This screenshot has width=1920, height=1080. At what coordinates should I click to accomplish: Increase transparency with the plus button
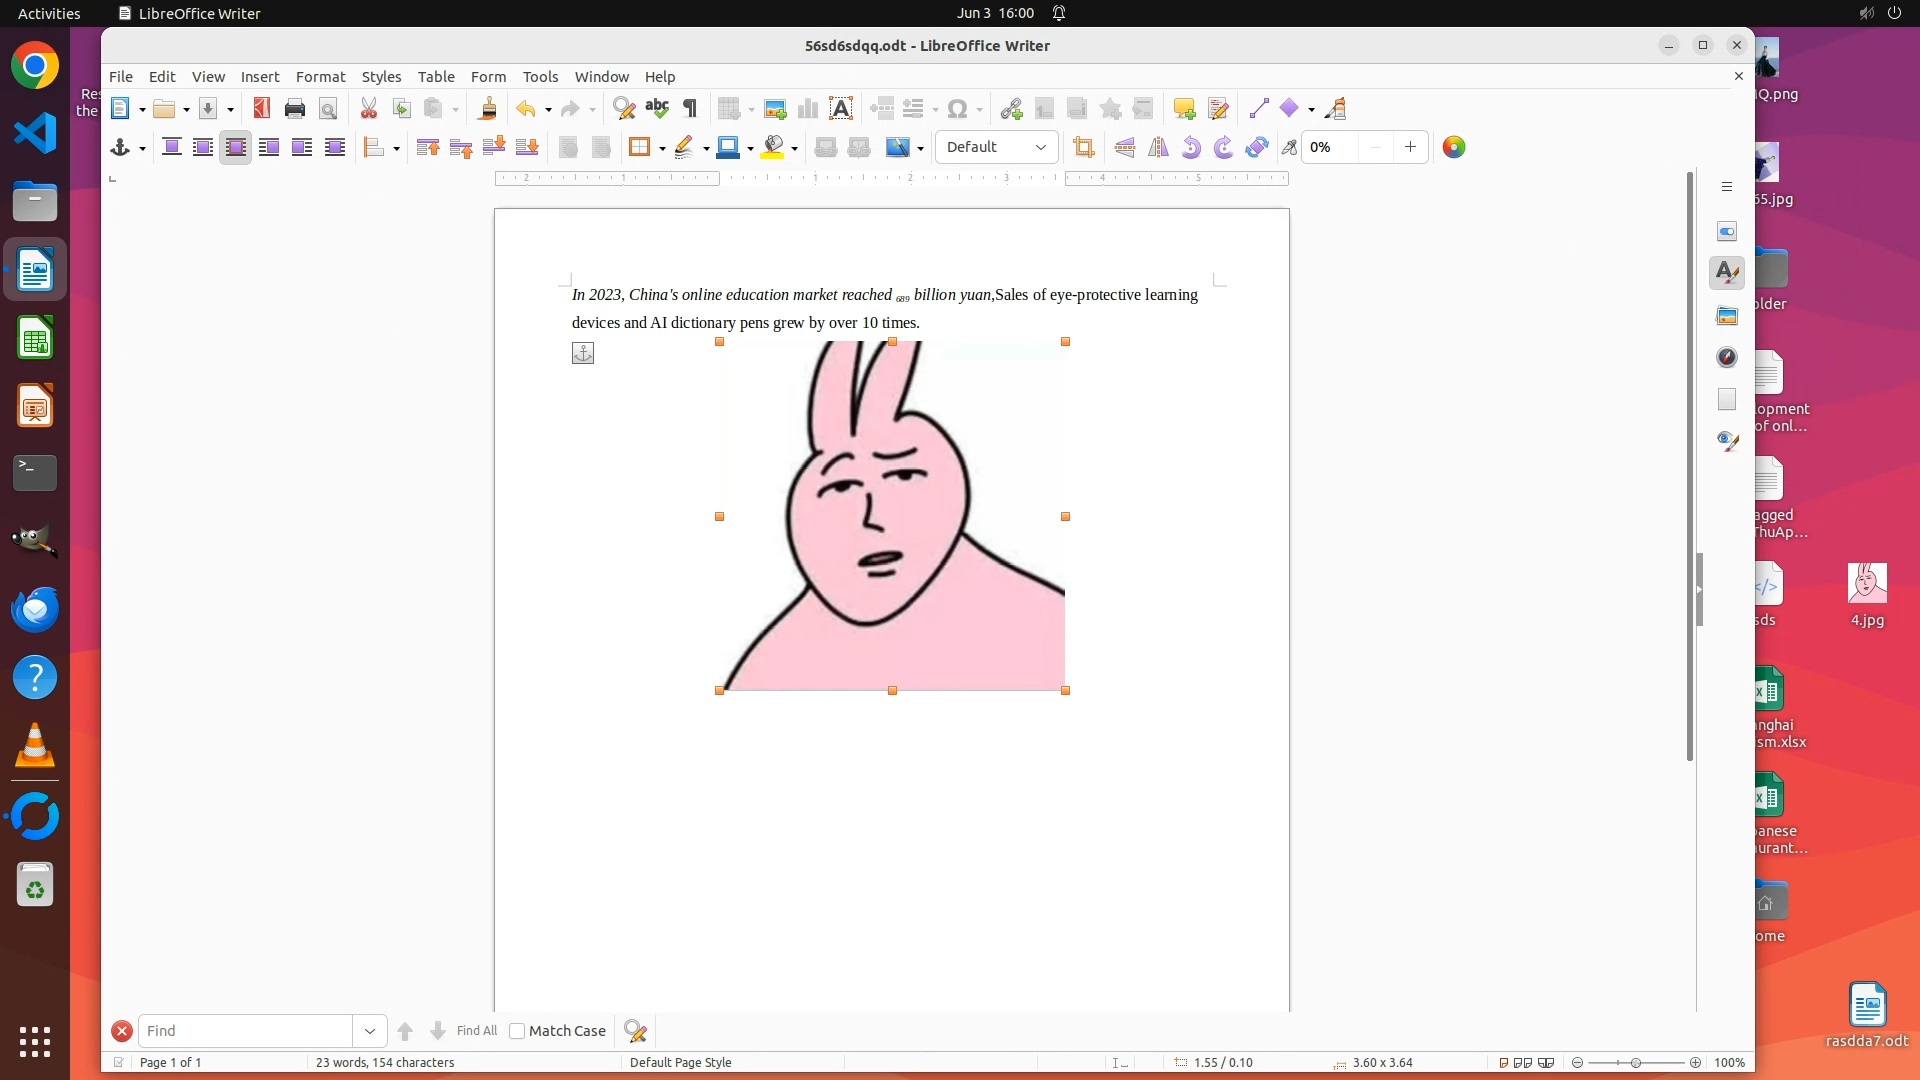[x=1410, y=147]
